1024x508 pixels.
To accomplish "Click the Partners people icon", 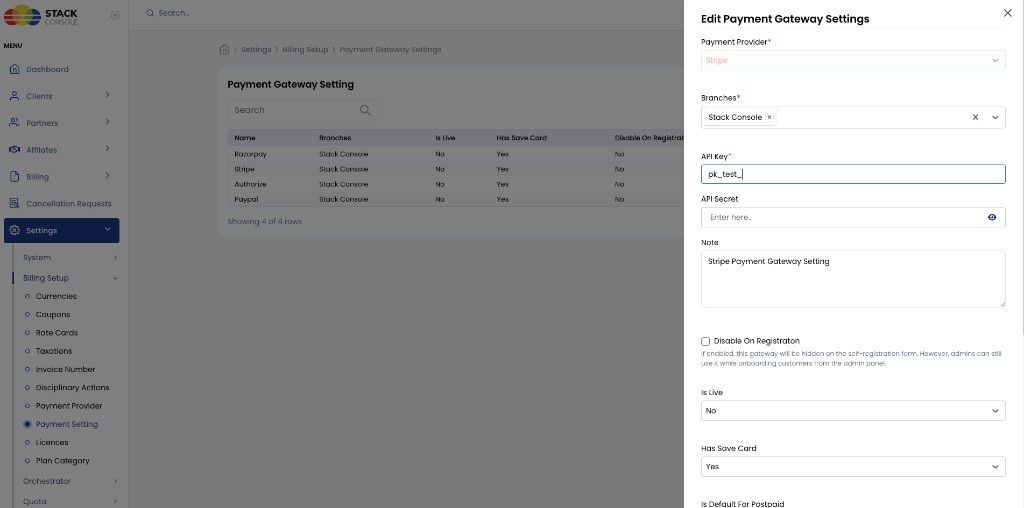I will pyautogui.click(x=14, y=123).
